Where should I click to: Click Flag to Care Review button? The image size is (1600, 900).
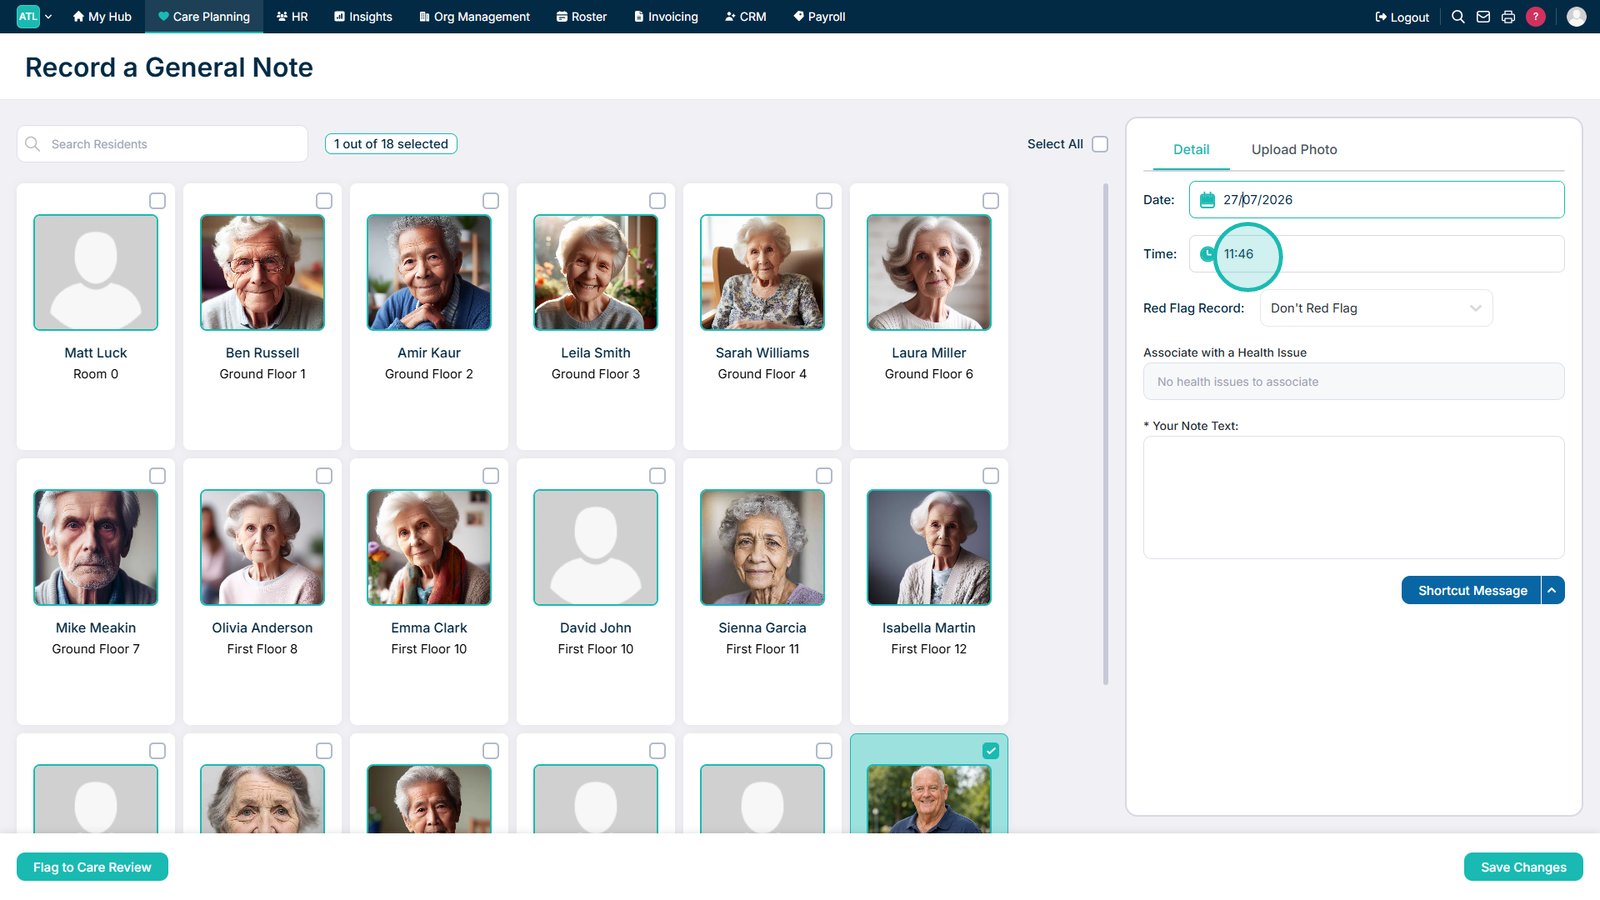pyautogui.click(x=92, y=867)
